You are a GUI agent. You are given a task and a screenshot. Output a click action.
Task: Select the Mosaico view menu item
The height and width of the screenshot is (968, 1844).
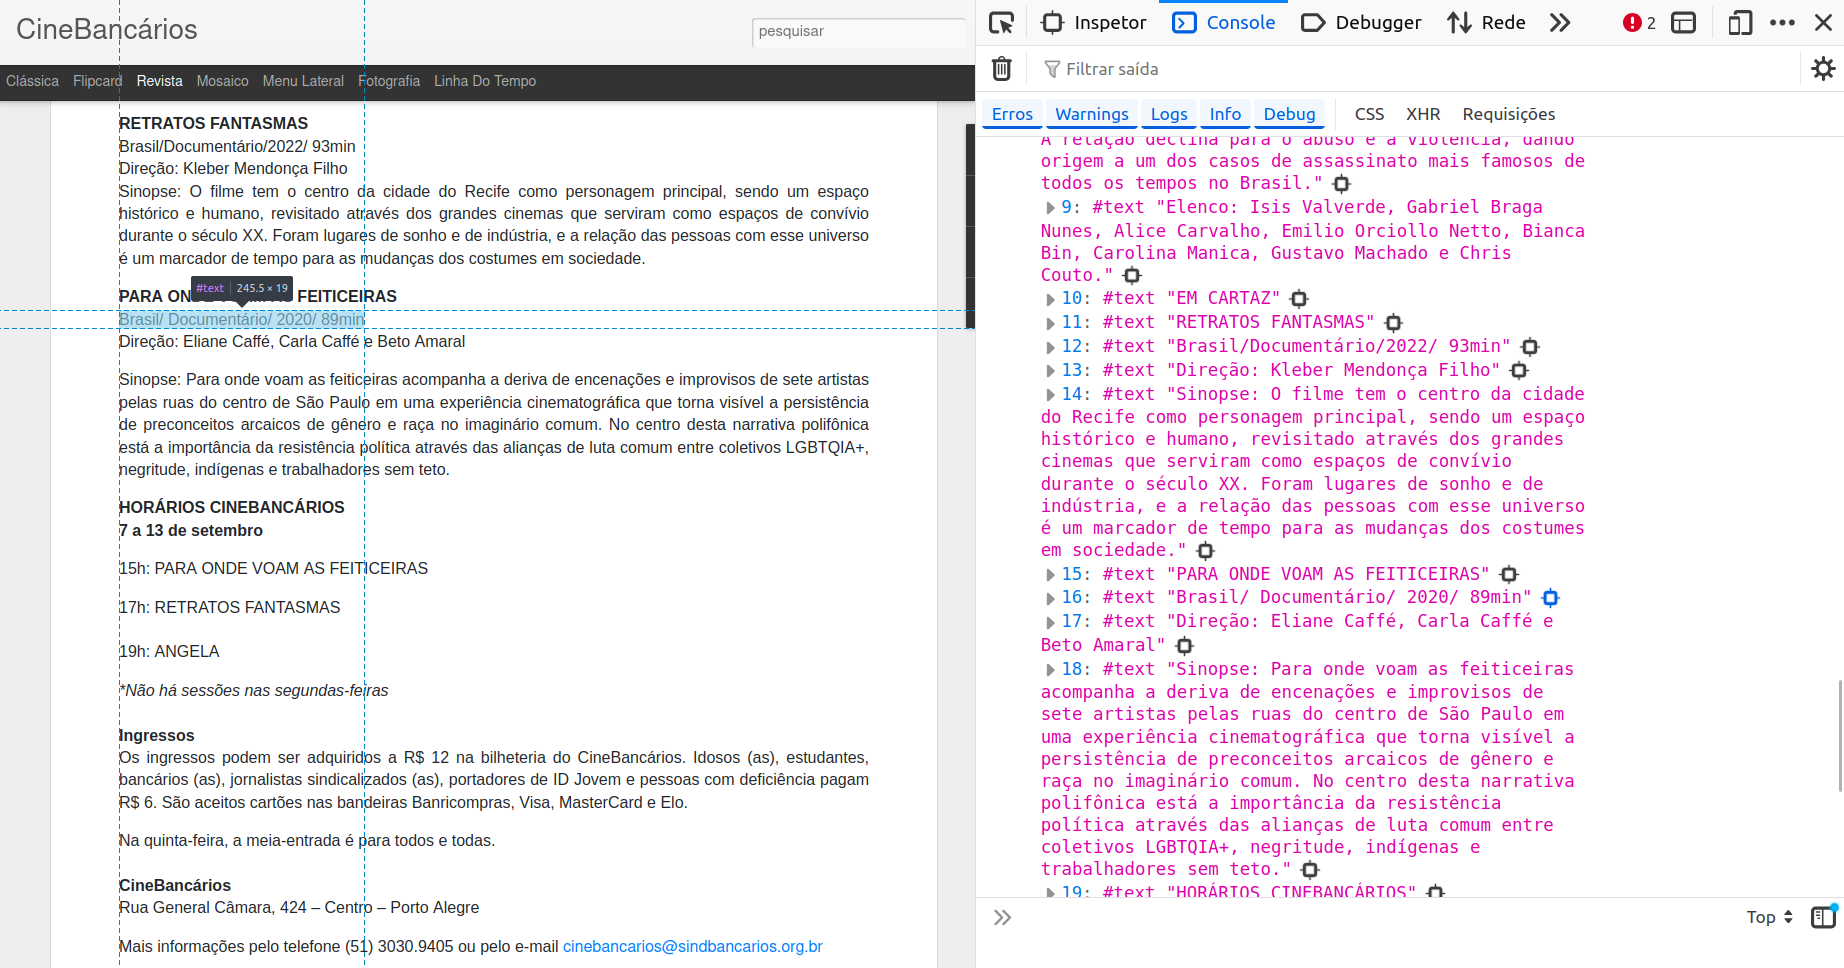(222, 81)
